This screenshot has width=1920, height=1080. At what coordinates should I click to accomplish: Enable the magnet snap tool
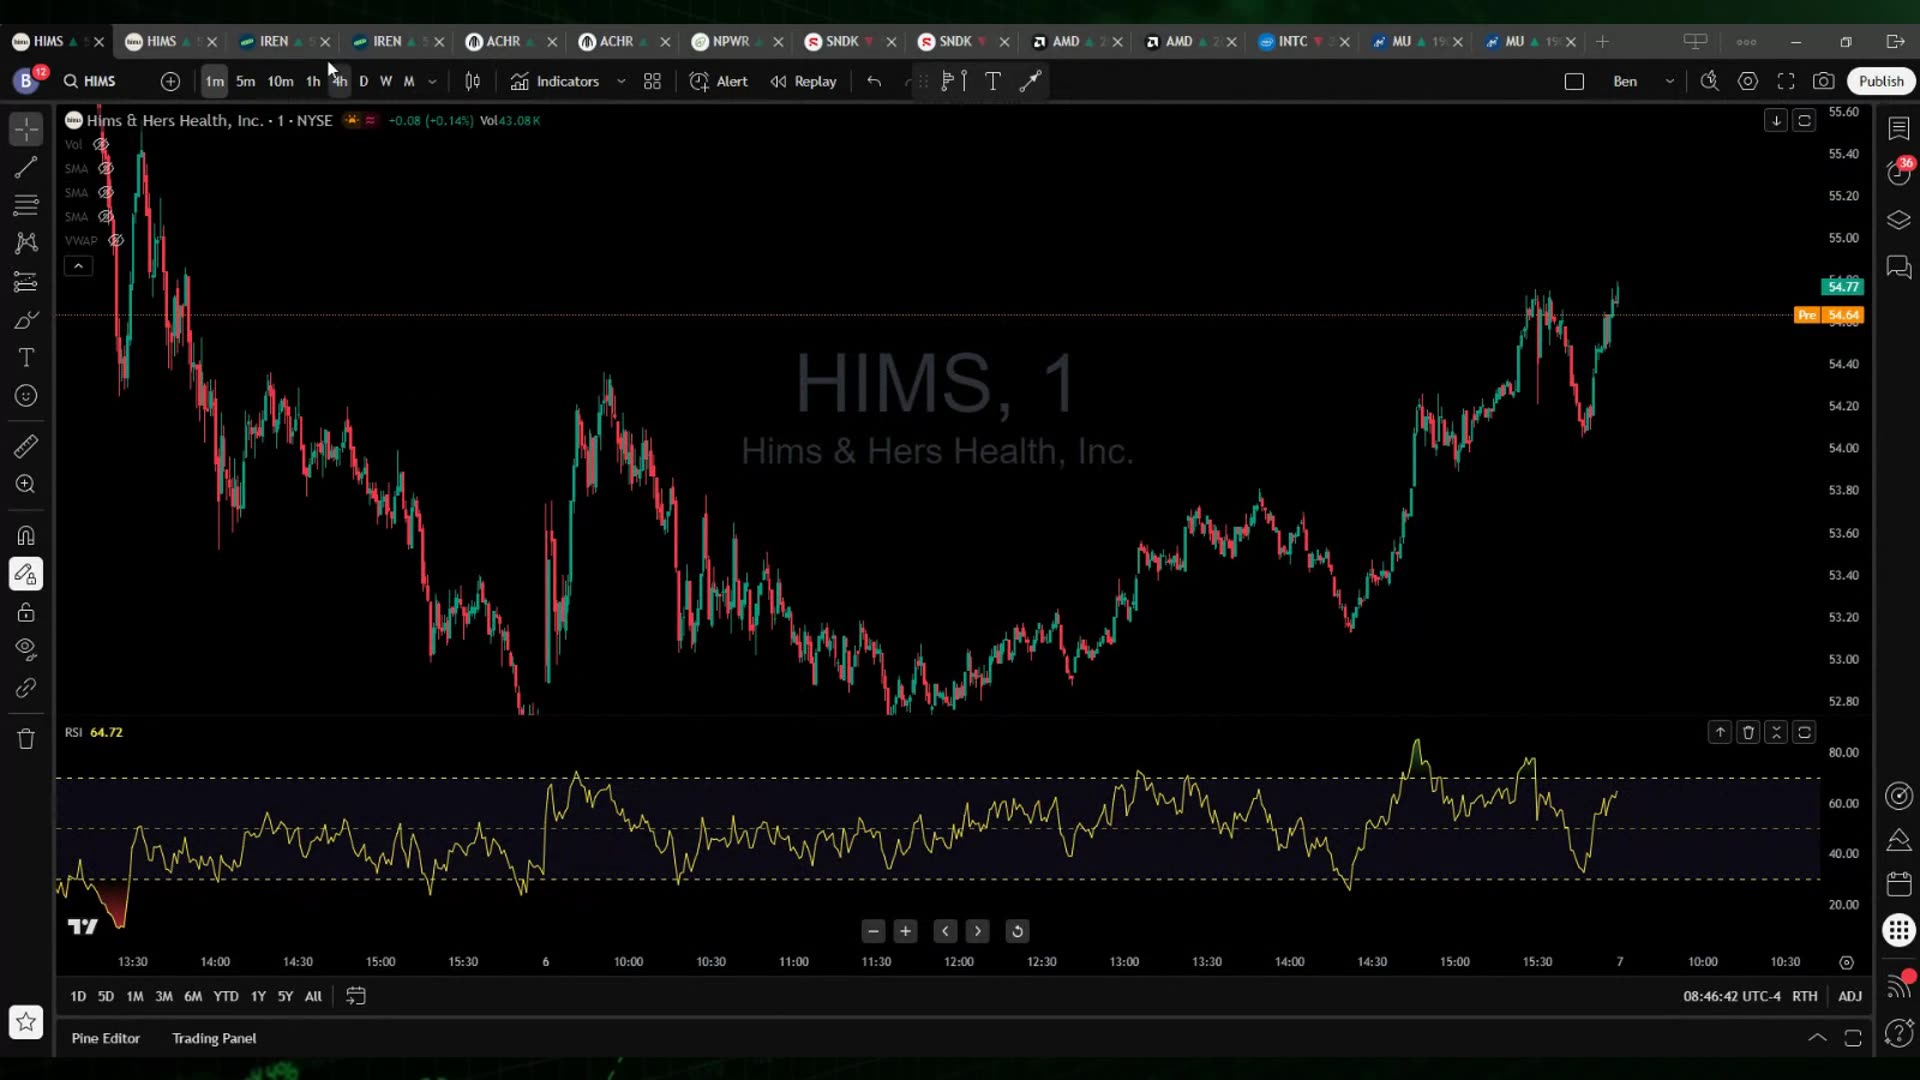(25, 535)
